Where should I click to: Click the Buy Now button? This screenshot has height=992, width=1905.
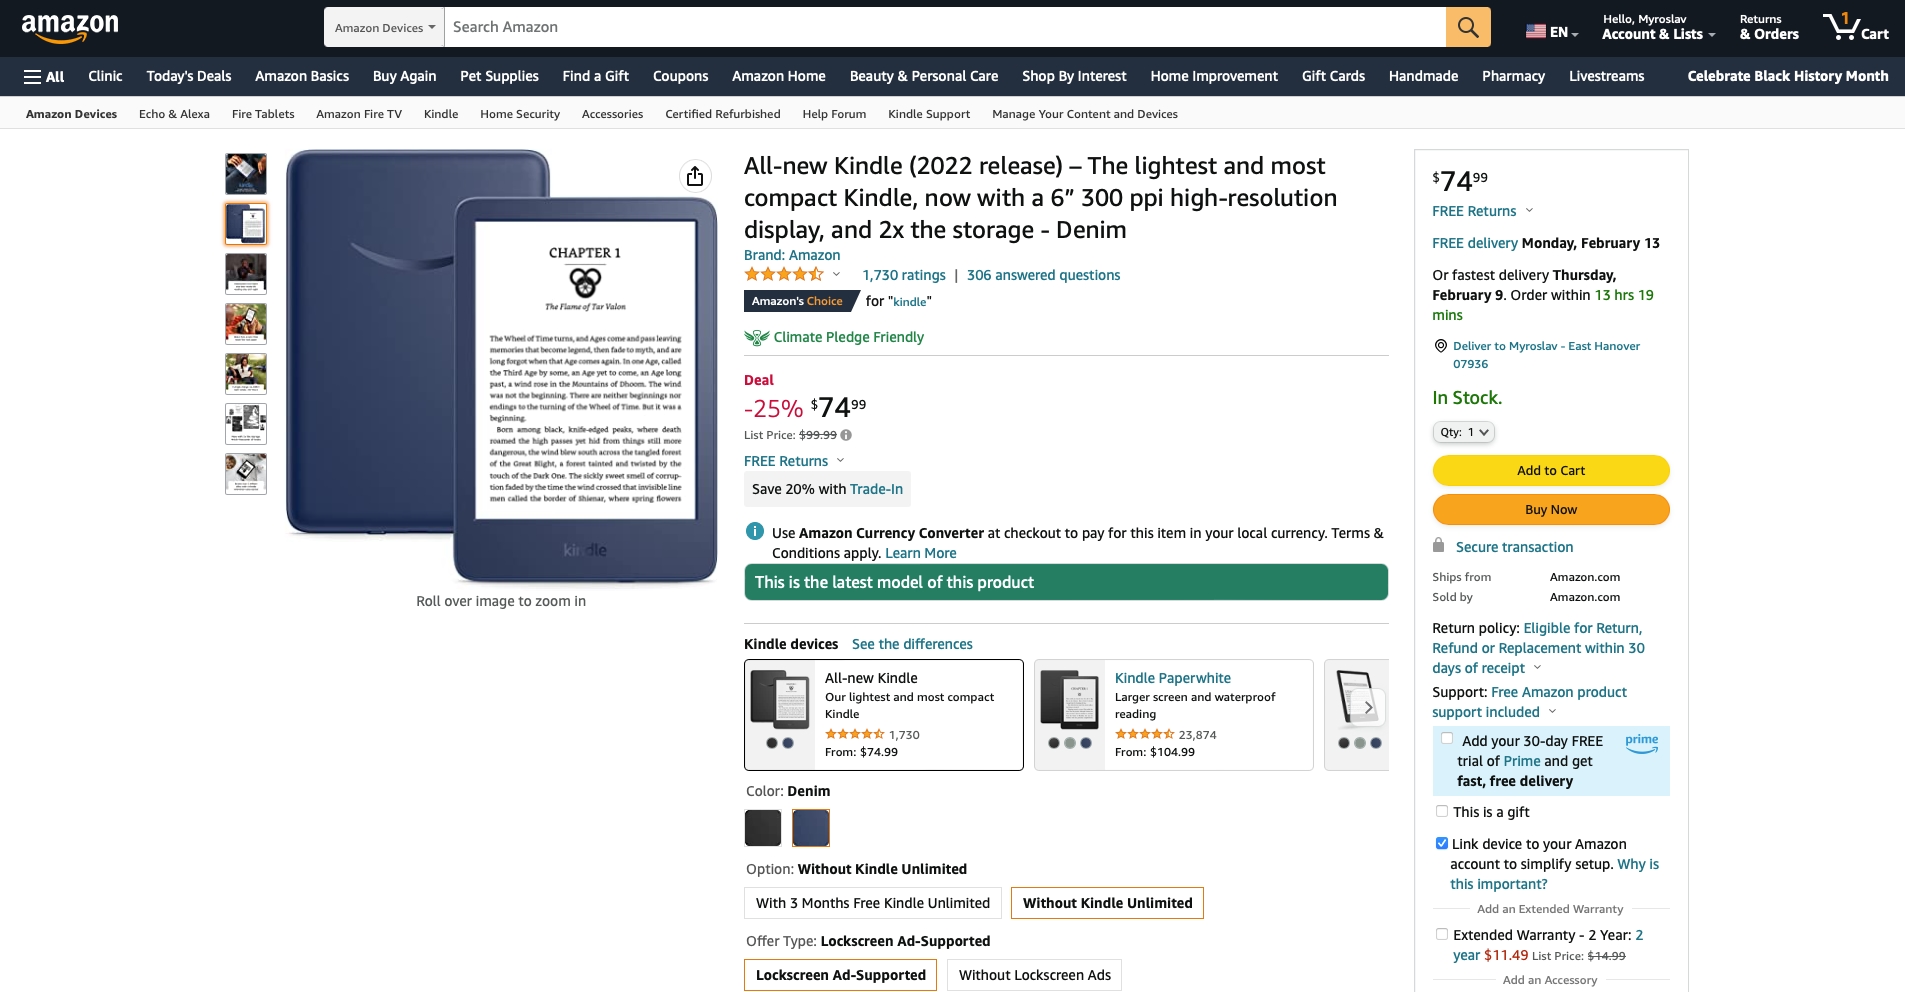[1551, 509]
